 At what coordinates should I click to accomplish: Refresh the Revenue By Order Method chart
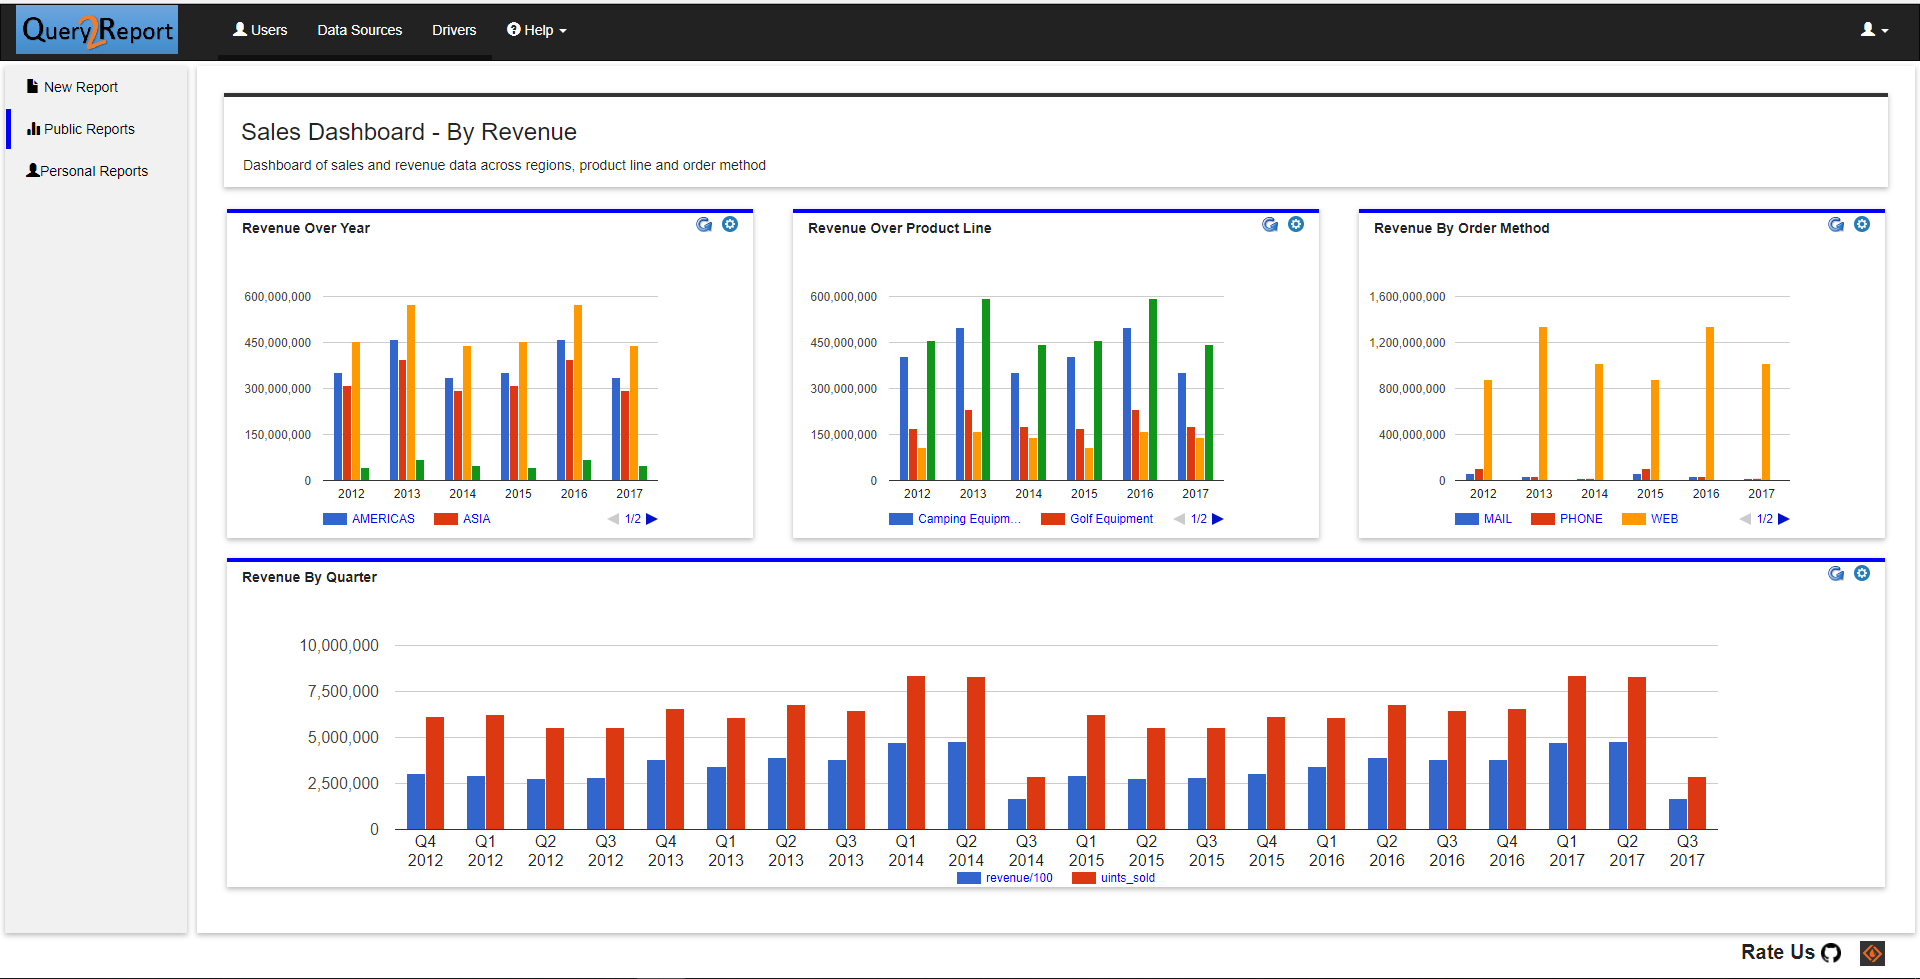pyautogui.click(x=1836, y=225)
